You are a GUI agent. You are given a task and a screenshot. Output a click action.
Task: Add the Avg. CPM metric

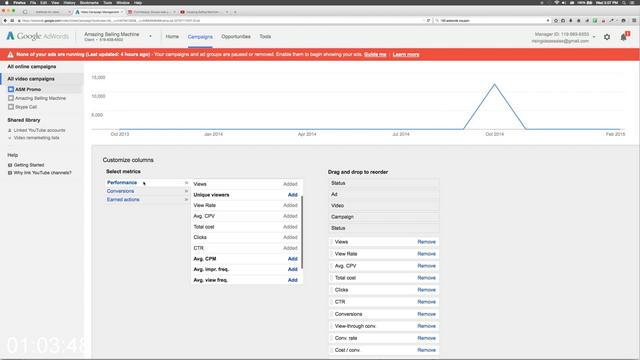click(292, 259)
